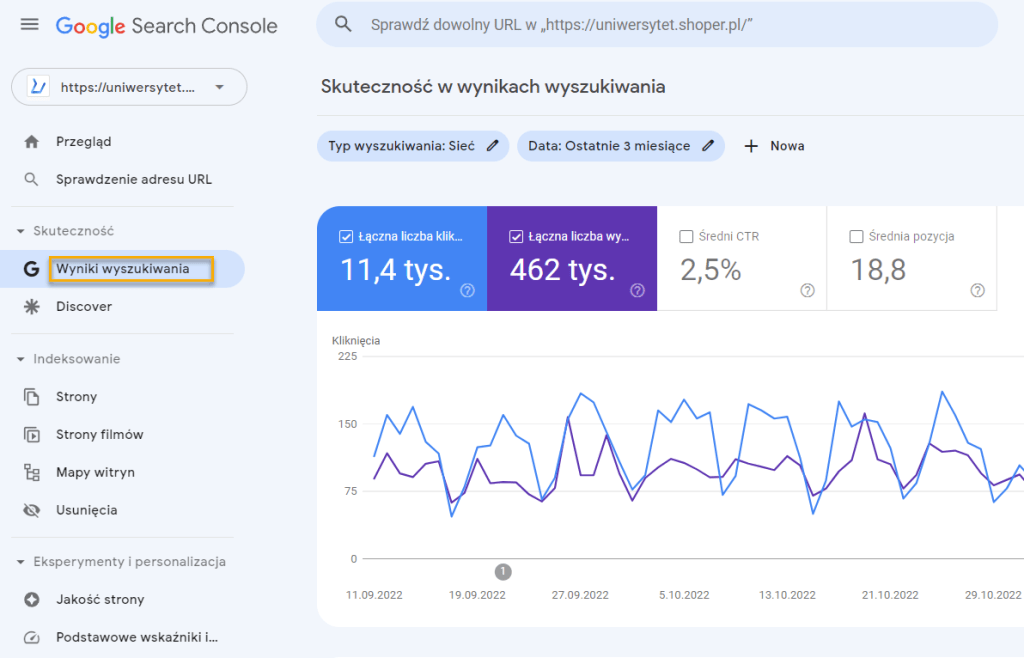Click the Mapy witryn sitemap icon
Image resolution: width=1024 pixels, height=658 pixels.
(x=31, y=473)
